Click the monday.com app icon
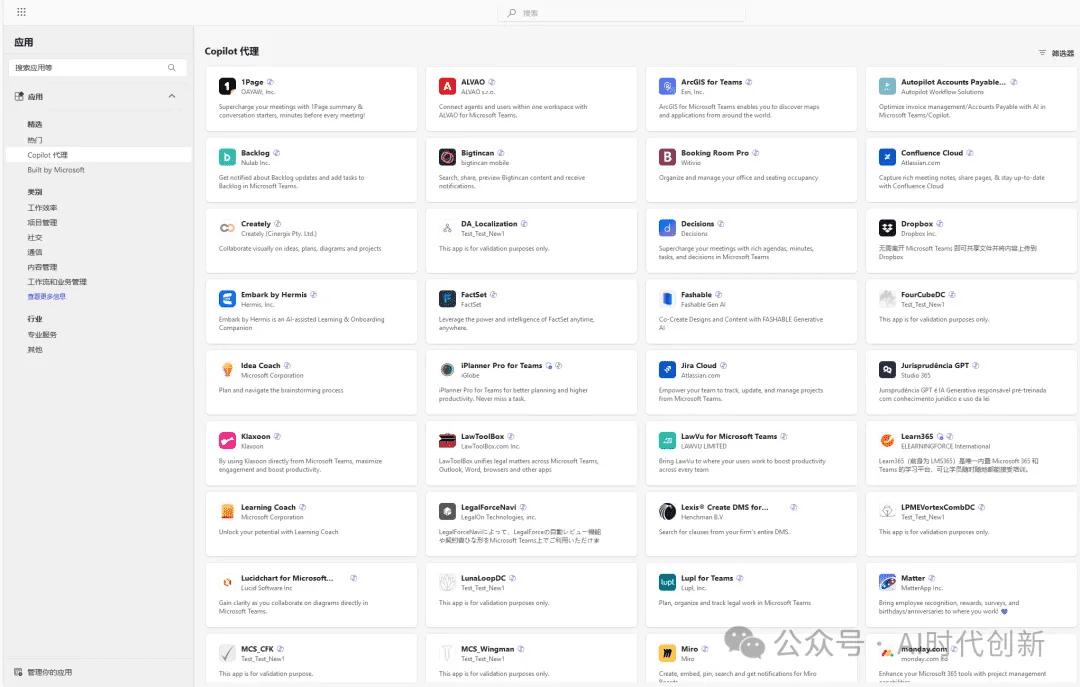Image resolution: width=1080 pixels, height=687 pixels. [887, 653]
